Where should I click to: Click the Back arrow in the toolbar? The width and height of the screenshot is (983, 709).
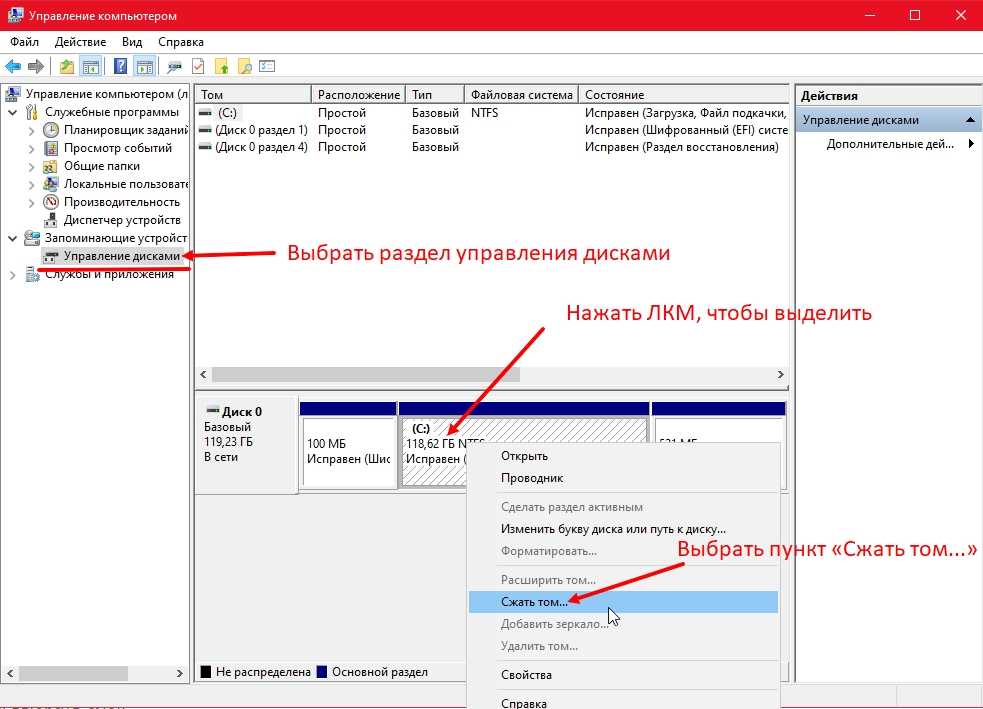tap(13, 67)
